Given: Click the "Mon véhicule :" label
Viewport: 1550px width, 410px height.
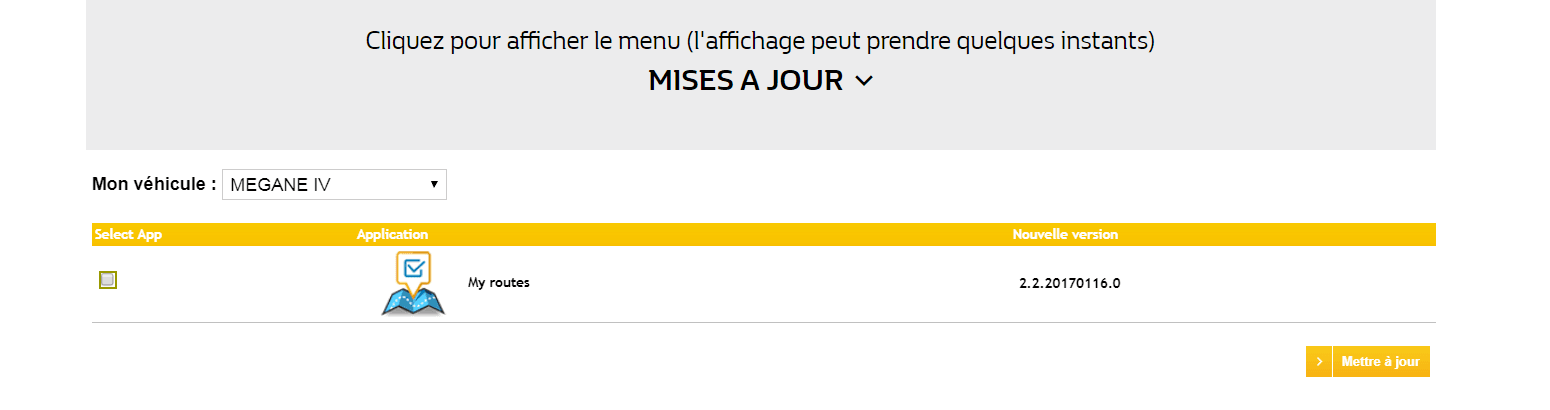Looking at the screenshot, I should coord(154,184).
